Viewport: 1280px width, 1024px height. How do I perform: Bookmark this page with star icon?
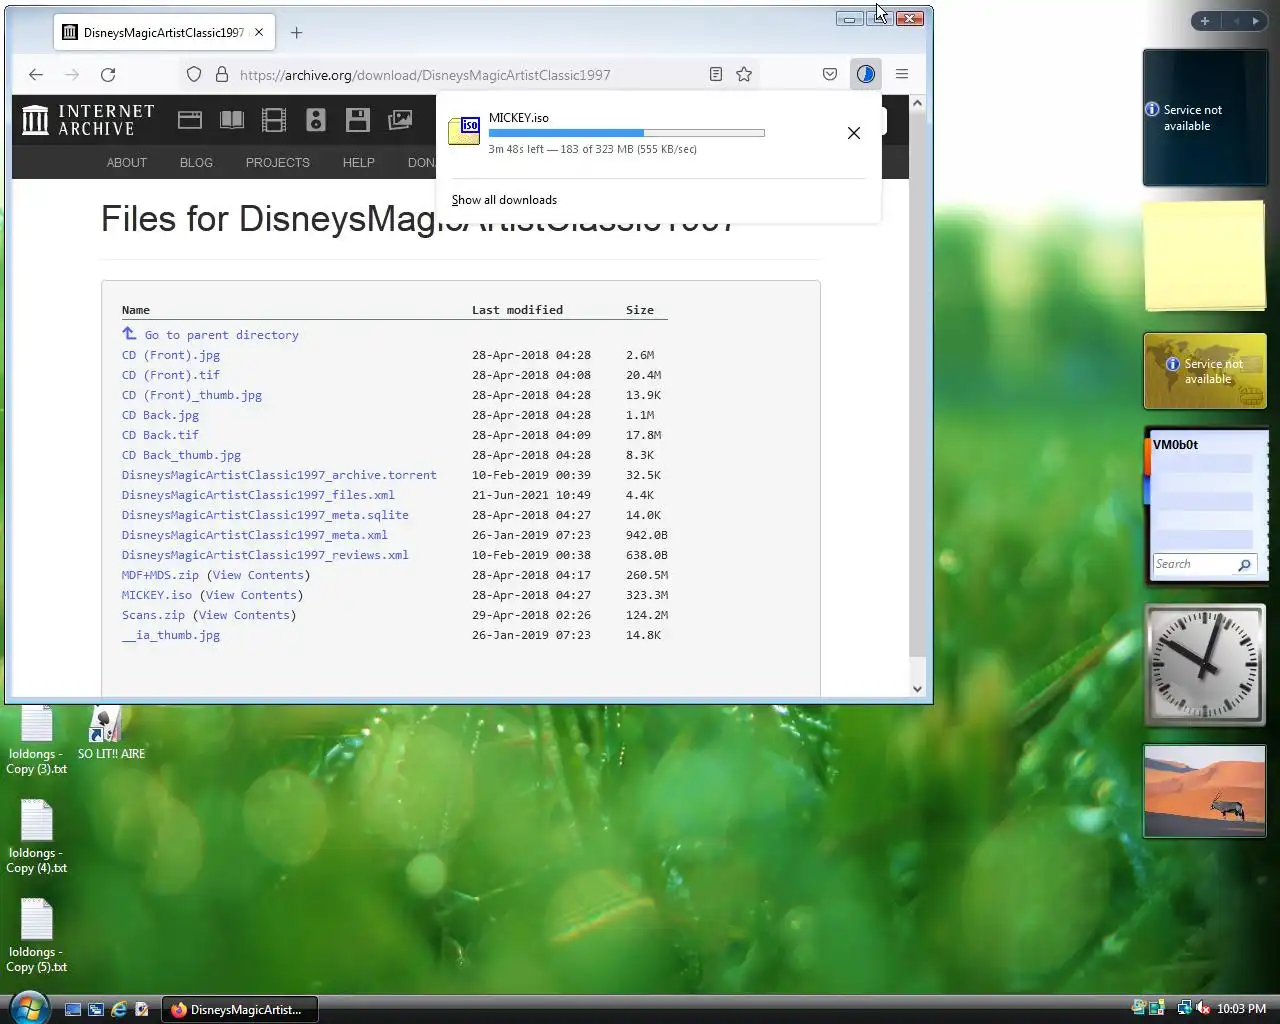[744, 74]
